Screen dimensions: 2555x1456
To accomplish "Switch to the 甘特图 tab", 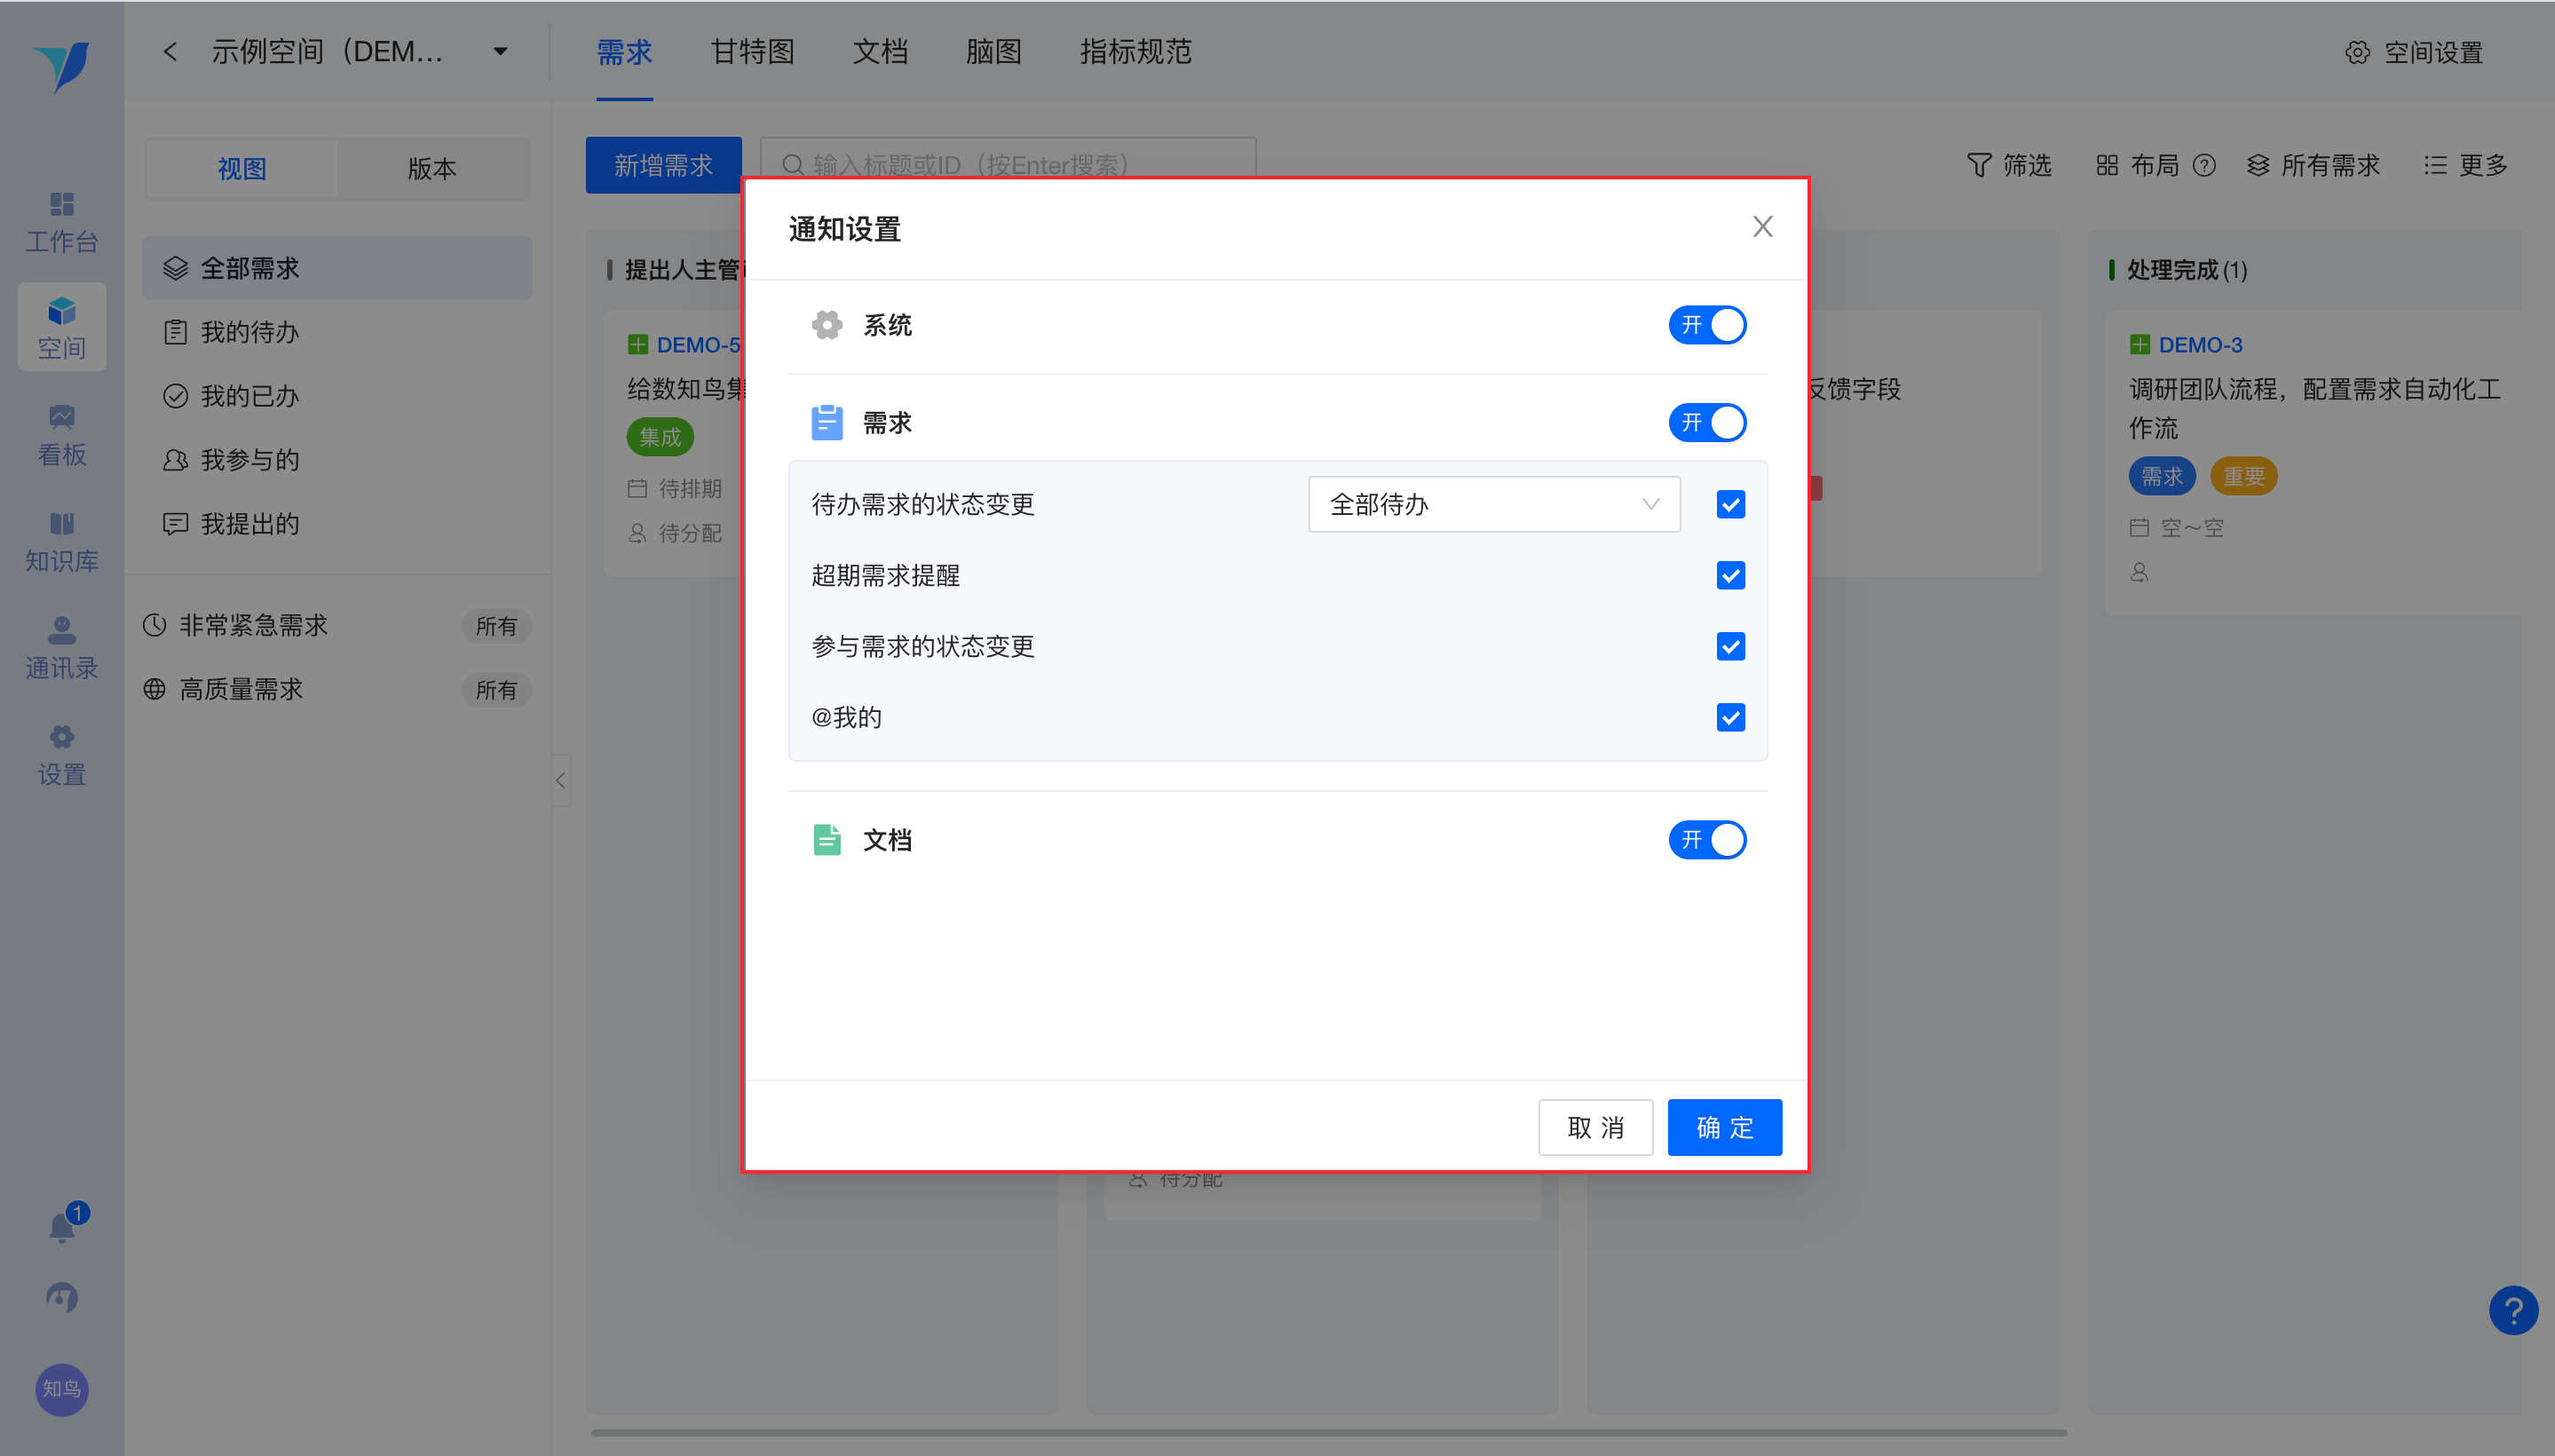I will [x=752, y=52].
